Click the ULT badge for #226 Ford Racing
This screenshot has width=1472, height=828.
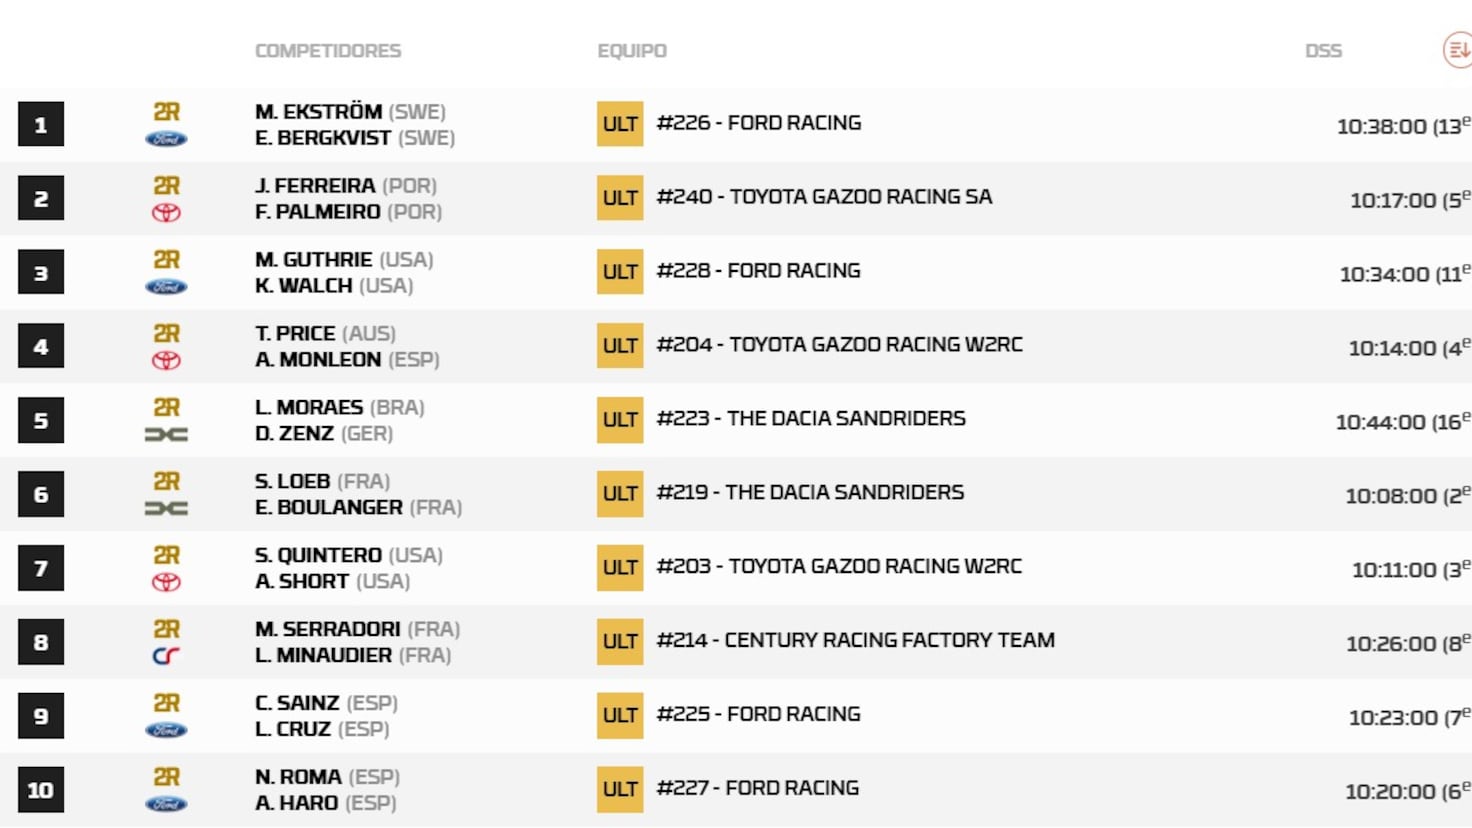(620, 124)
